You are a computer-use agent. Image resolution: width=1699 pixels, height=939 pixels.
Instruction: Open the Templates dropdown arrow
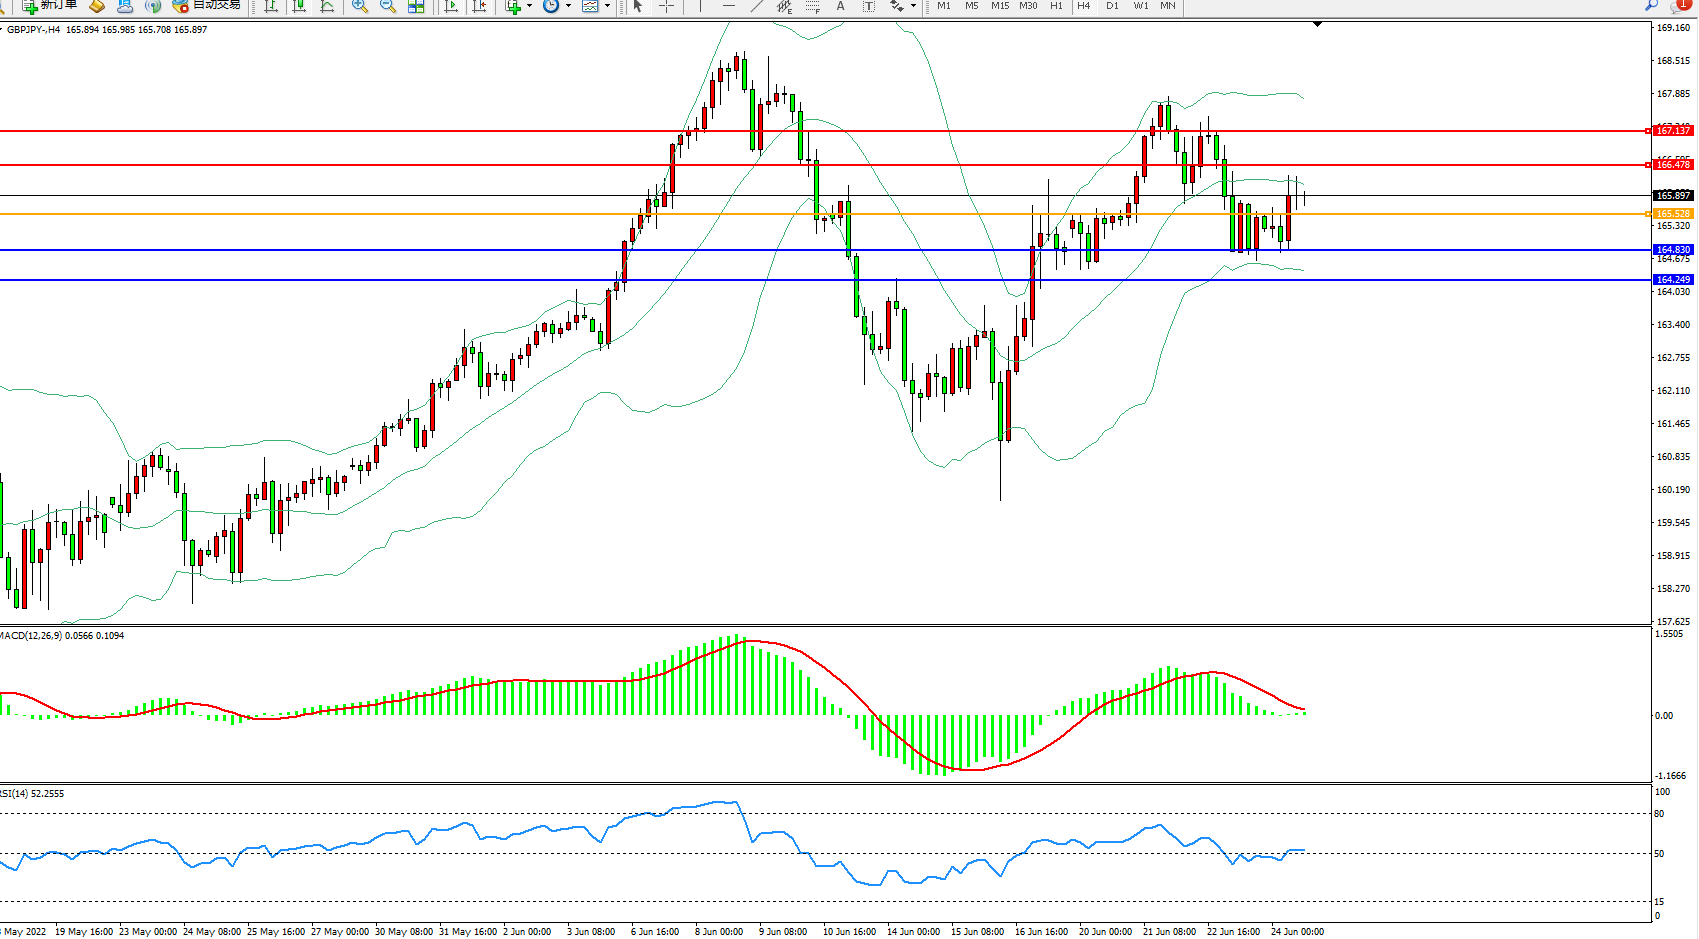pyautogui.click(x=607, y=6)
